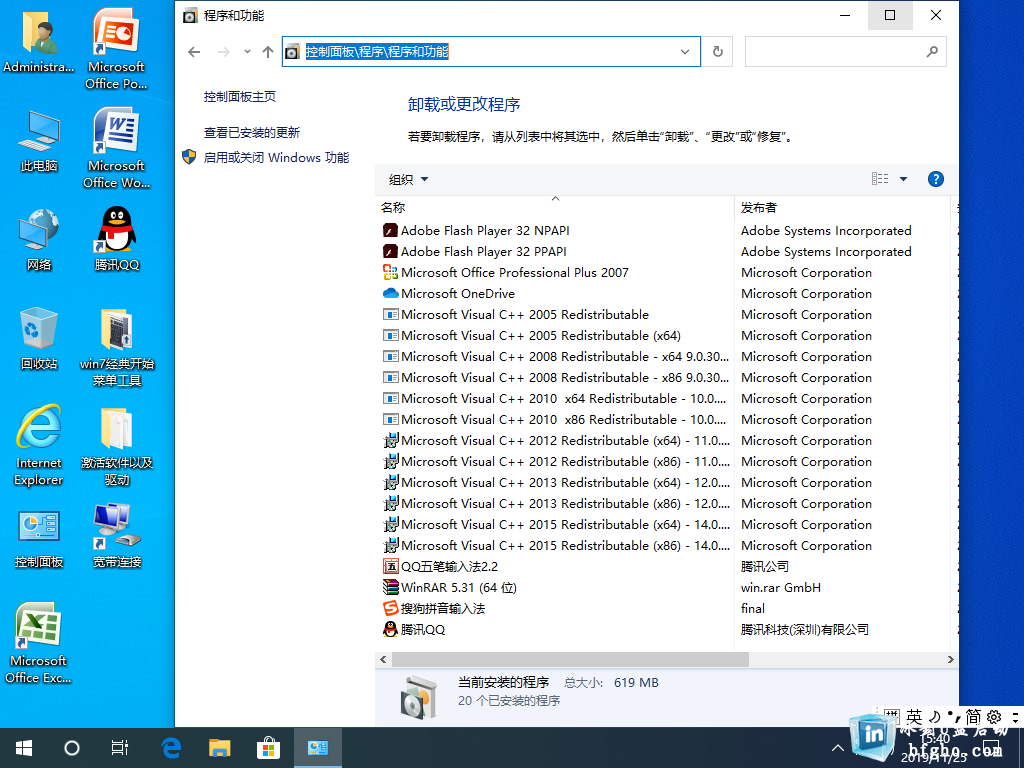
Task: Open File Explorer from the taskbar
Action: (x=219, y=748)
